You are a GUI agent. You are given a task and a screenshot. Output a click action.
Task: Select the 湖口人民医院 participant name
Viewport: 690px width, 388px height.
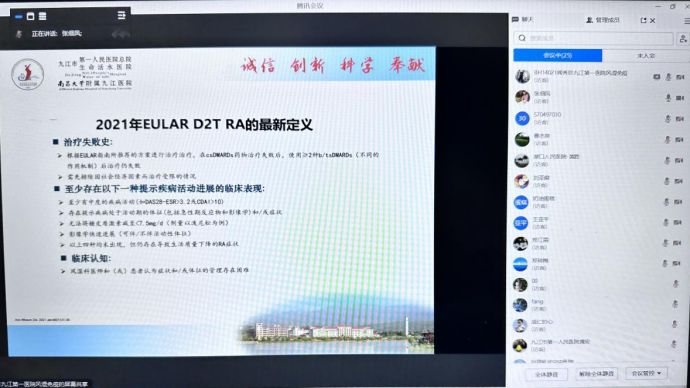tap(556, 157)
